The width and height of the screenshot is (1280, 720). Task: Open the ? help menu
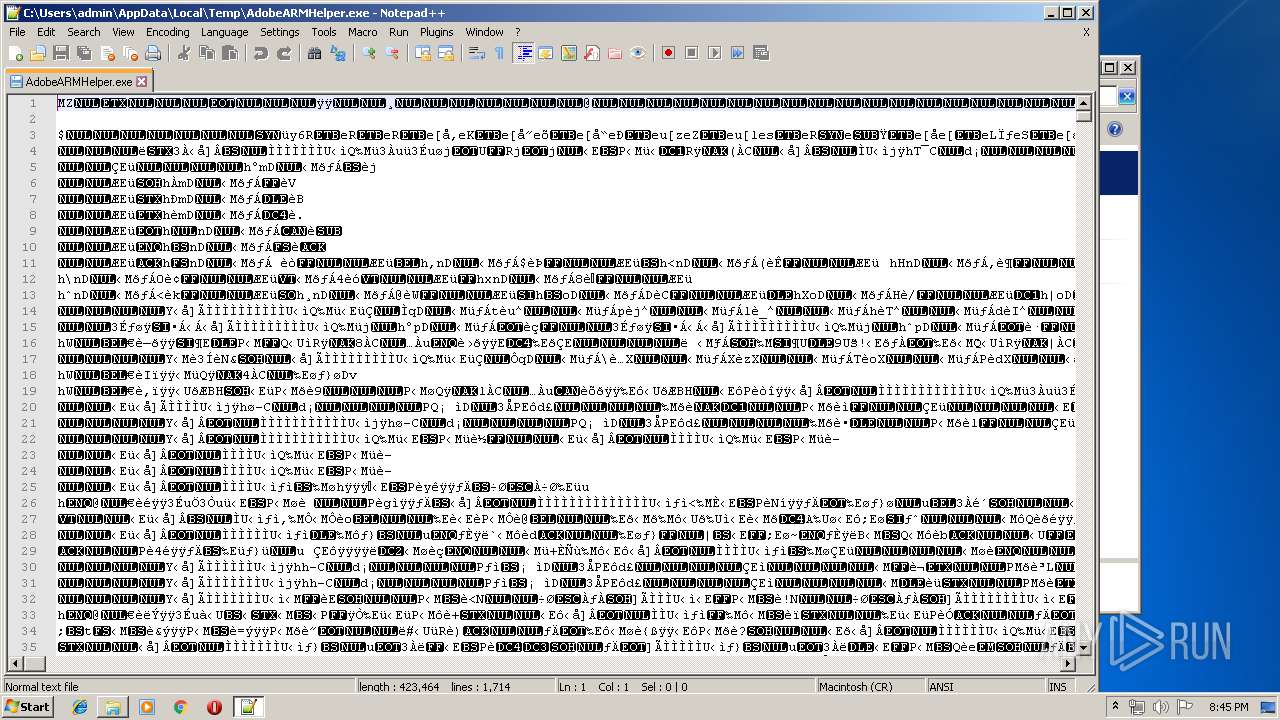(517, 32)
